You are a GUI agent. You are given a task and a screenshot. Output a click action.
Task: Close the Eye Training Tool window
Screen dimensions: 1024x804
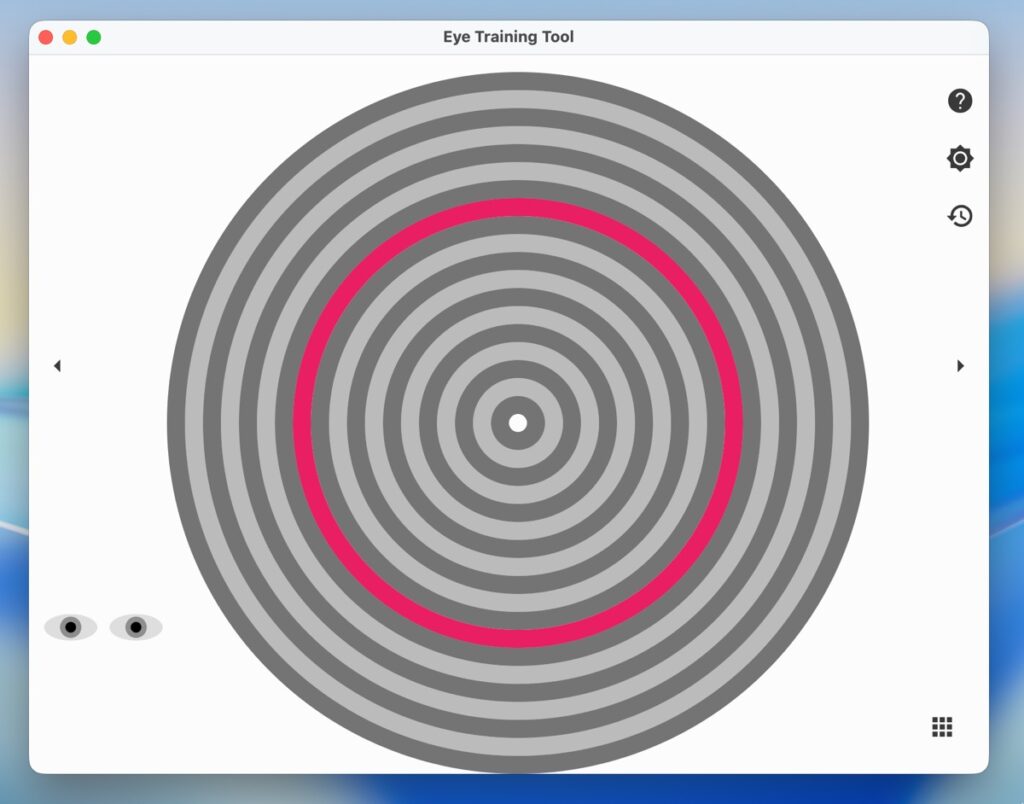pyautogui.click(x=46, y=37)
